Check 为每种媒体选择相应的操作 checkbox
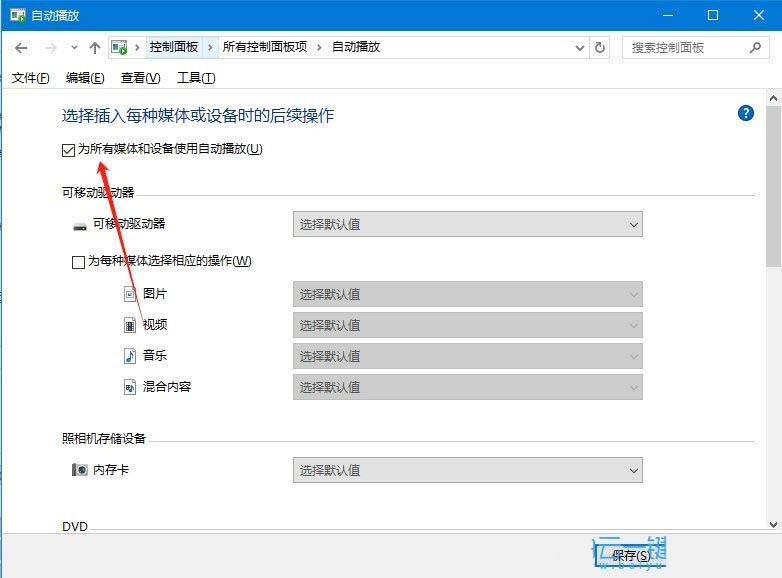782x578 pixels. tap(78, 262)
